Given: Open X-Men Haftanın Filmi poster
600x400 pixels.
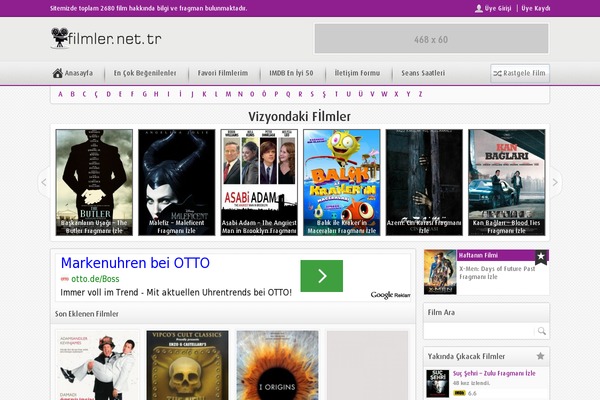Looking at the screenshot, I should tap(440, 272).
